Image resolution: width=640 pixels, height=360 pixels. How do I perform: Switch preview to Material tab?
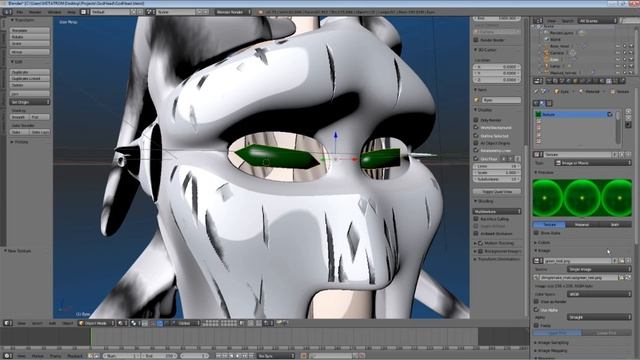(x=582, y=224)
